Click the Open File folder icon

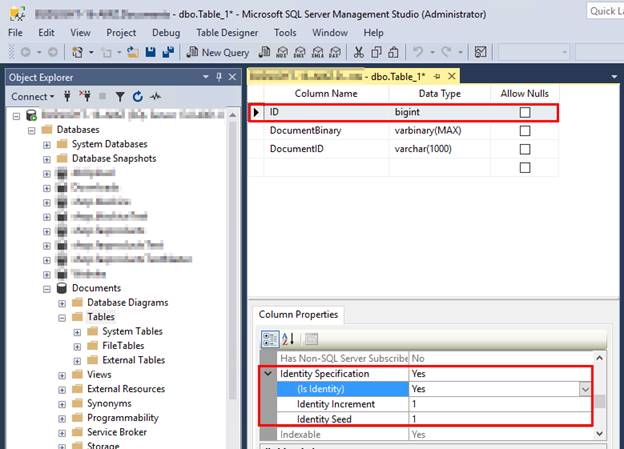[x=133, y=52]
